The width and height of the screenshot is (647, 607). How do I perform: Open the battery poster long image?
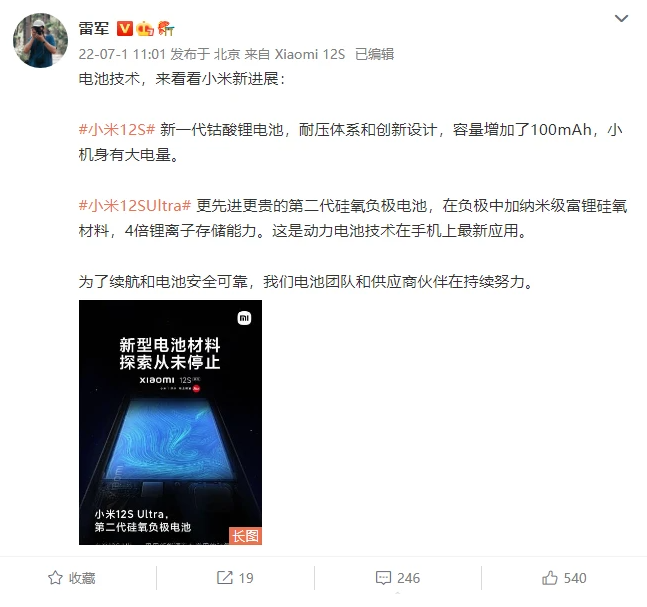pos(170,422)
